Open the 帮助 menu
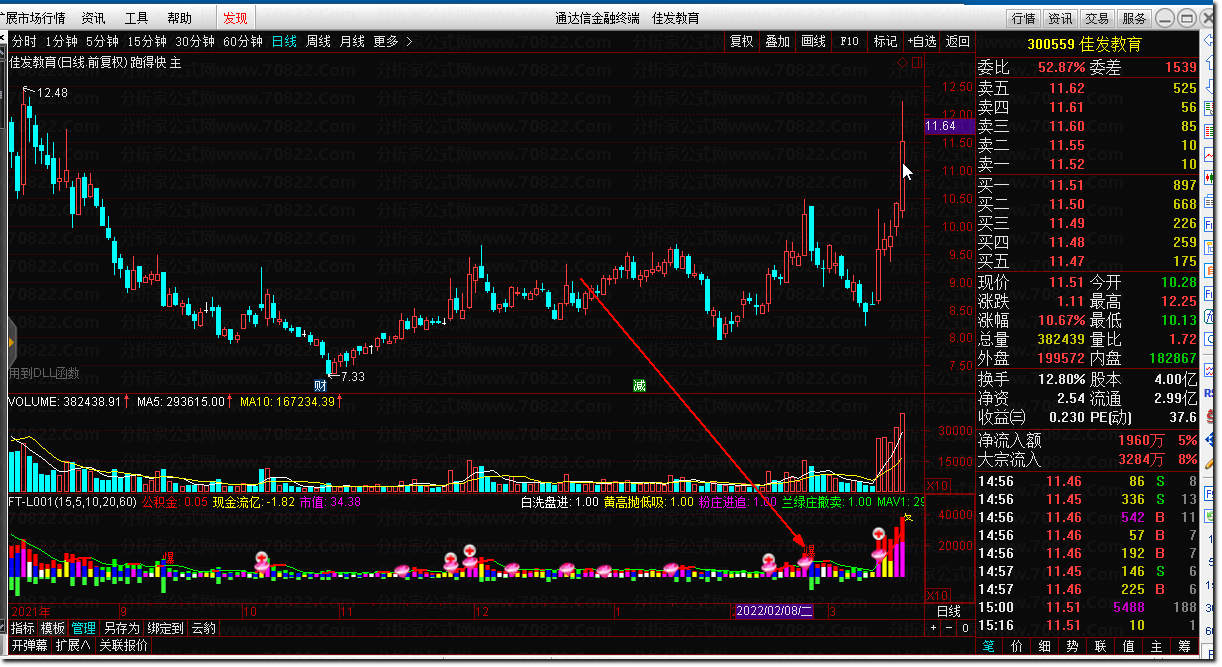The image size is (1222, 667). (179, 18)
